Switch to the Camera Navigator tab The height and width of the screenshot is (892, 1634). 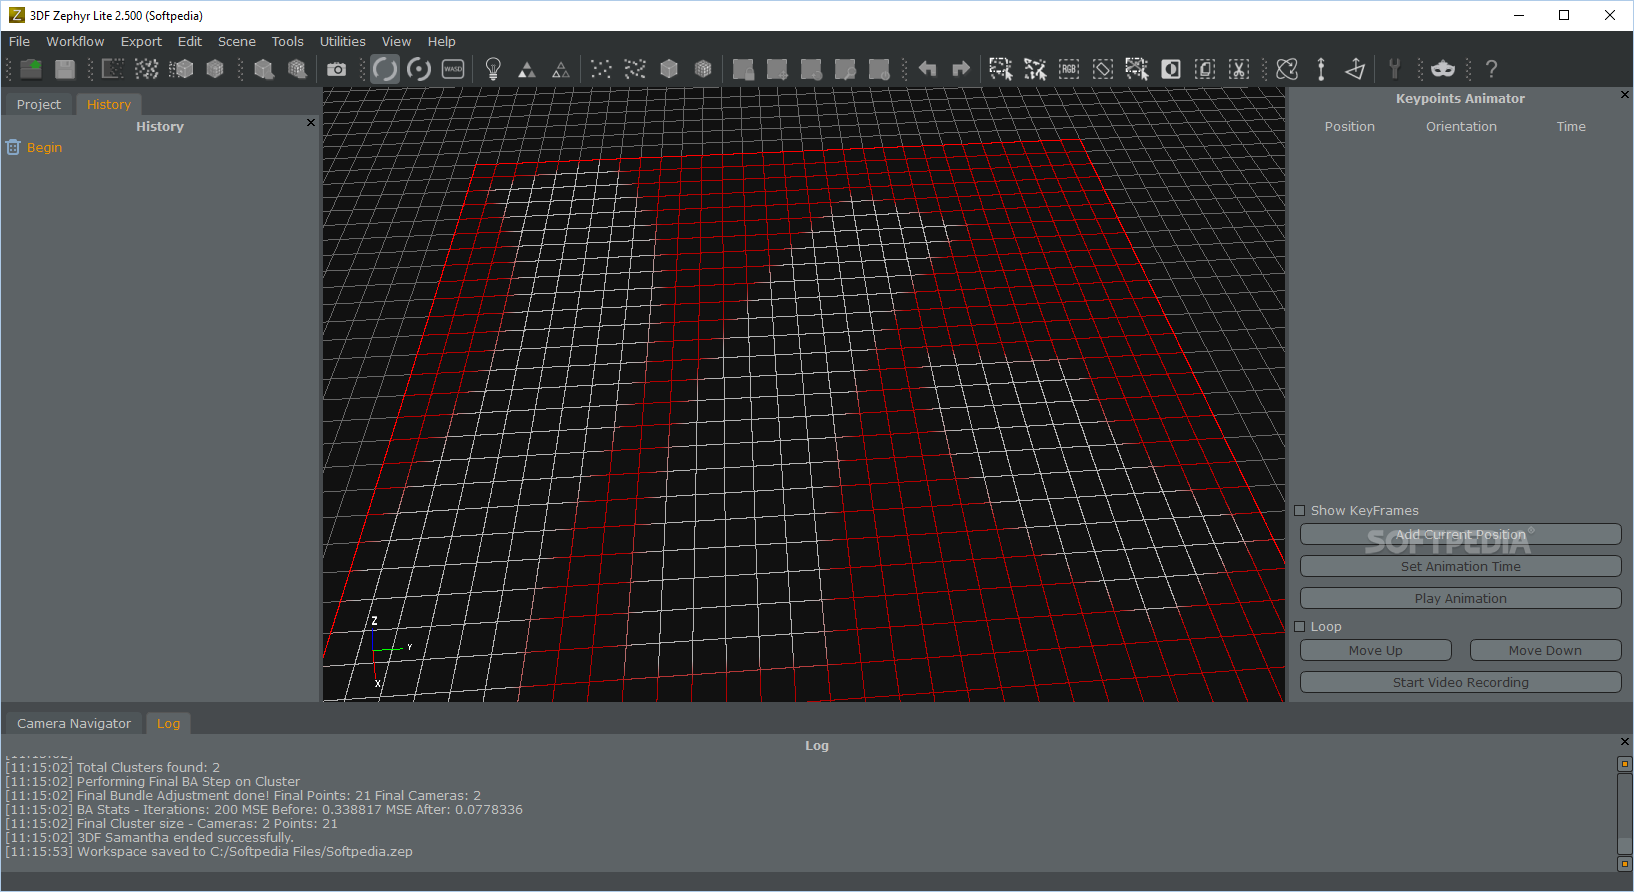(x=74, y=723)
